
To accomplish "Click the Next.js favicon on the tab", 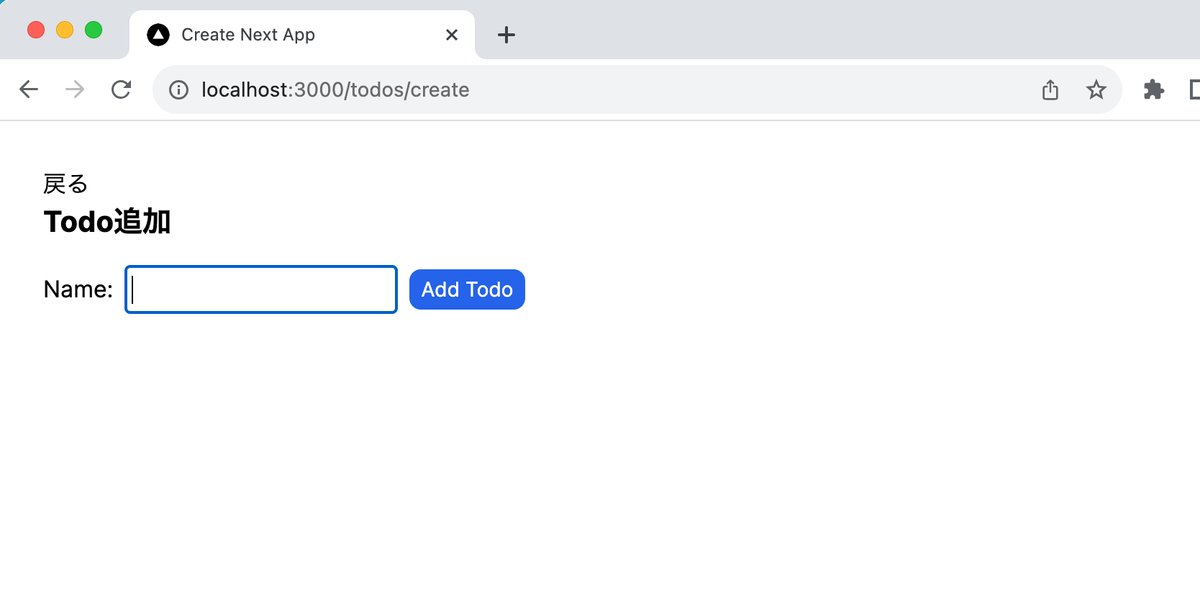I will [158, 33].
